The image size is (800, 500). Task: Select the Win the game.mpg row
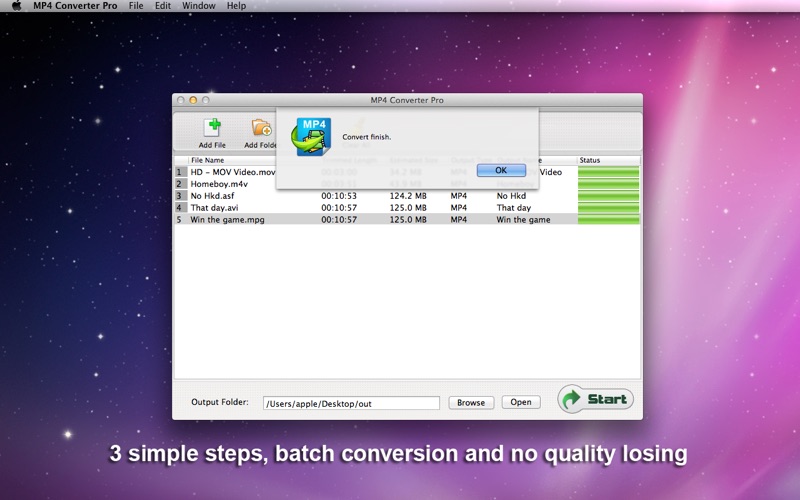click(x=227, y=220)
